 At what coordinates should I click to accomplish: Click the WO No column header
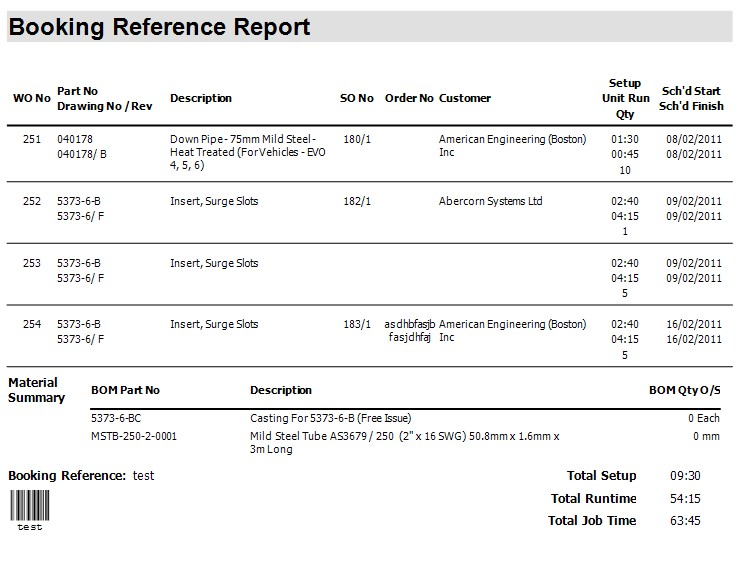click(x=31, y=99)
